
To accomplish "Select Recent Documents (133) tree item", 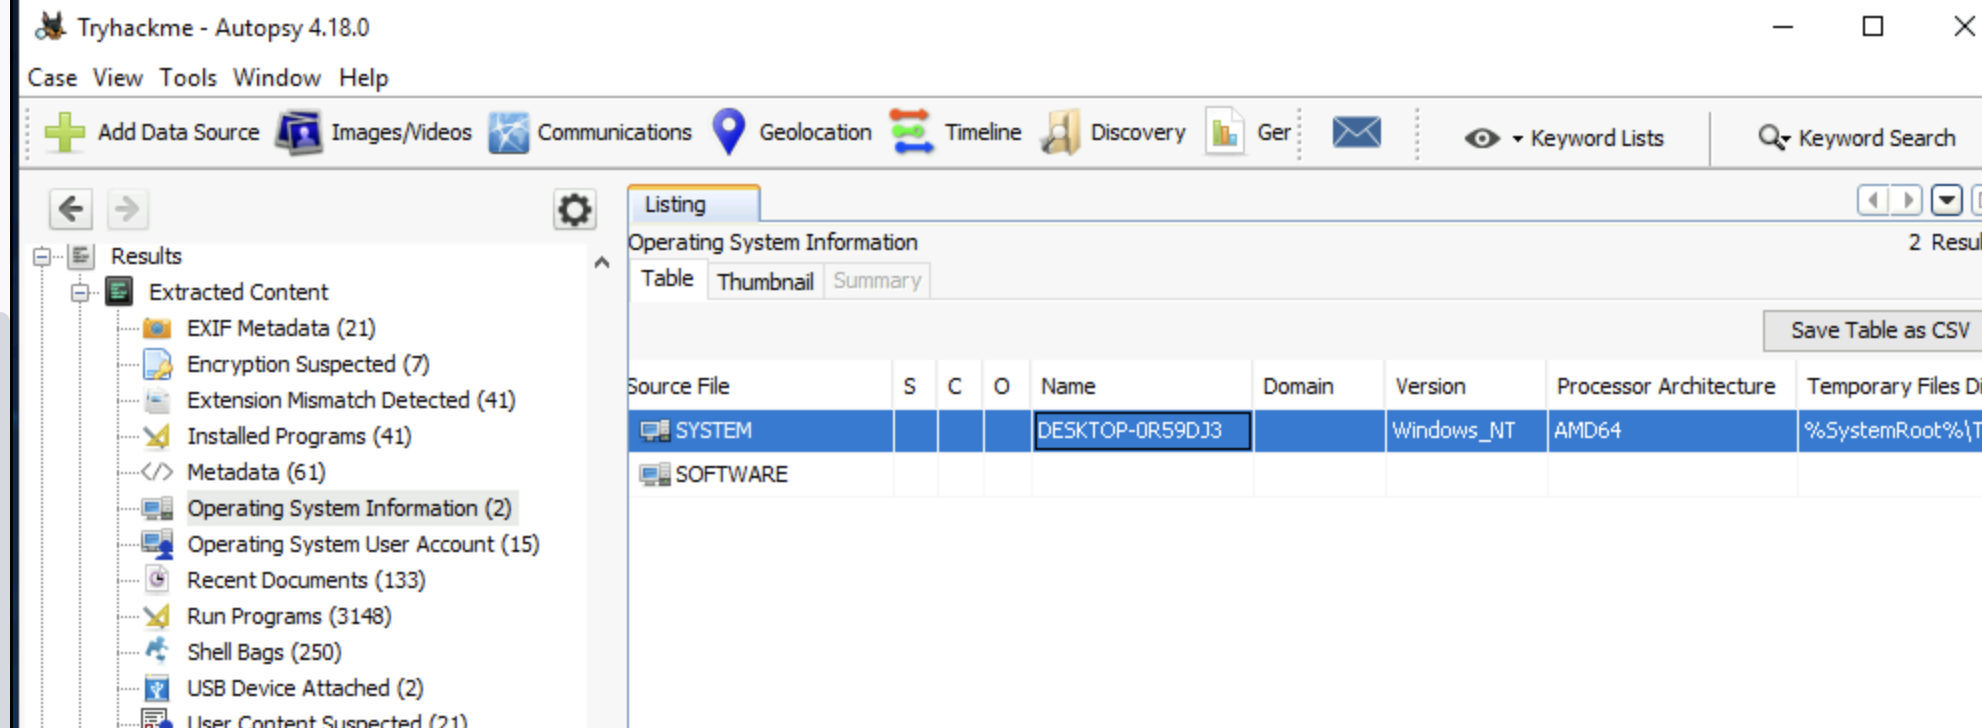I will tap(306, 580).
